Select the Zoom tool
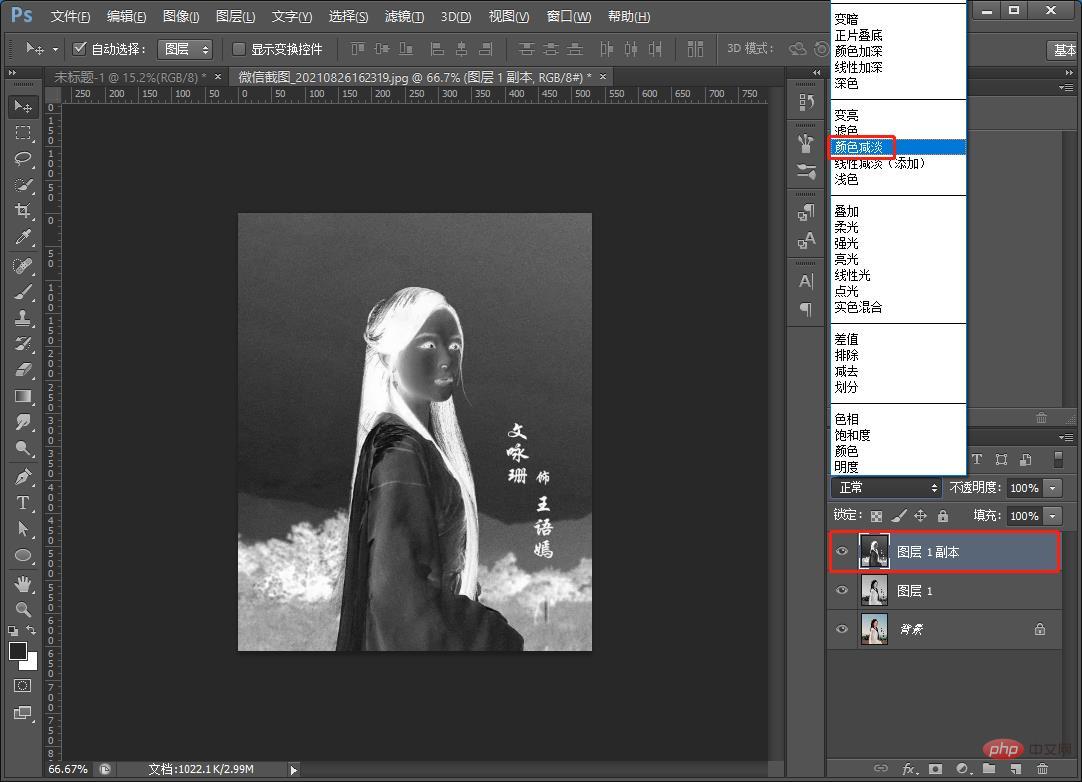This screenshot has height=782, width=1082. click(x=23, y=609)
